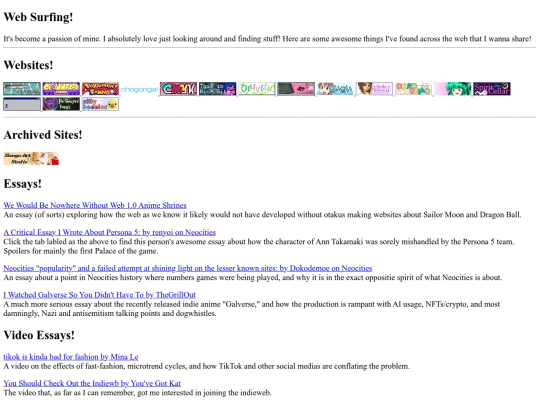Open the Spirit Cellar badge
This screenshot has width=540, height=405.
pos(492,89)
